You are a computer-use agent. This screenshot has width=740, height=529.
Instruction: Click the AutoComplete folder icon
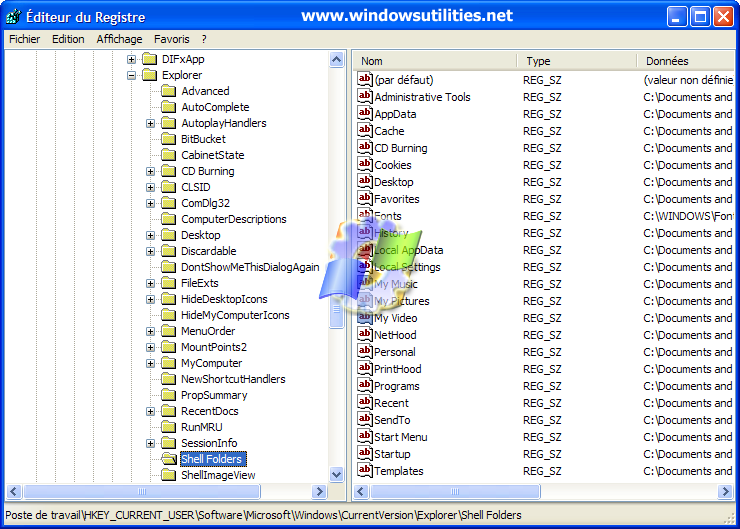pyautogui.click(x=168, y=107)
